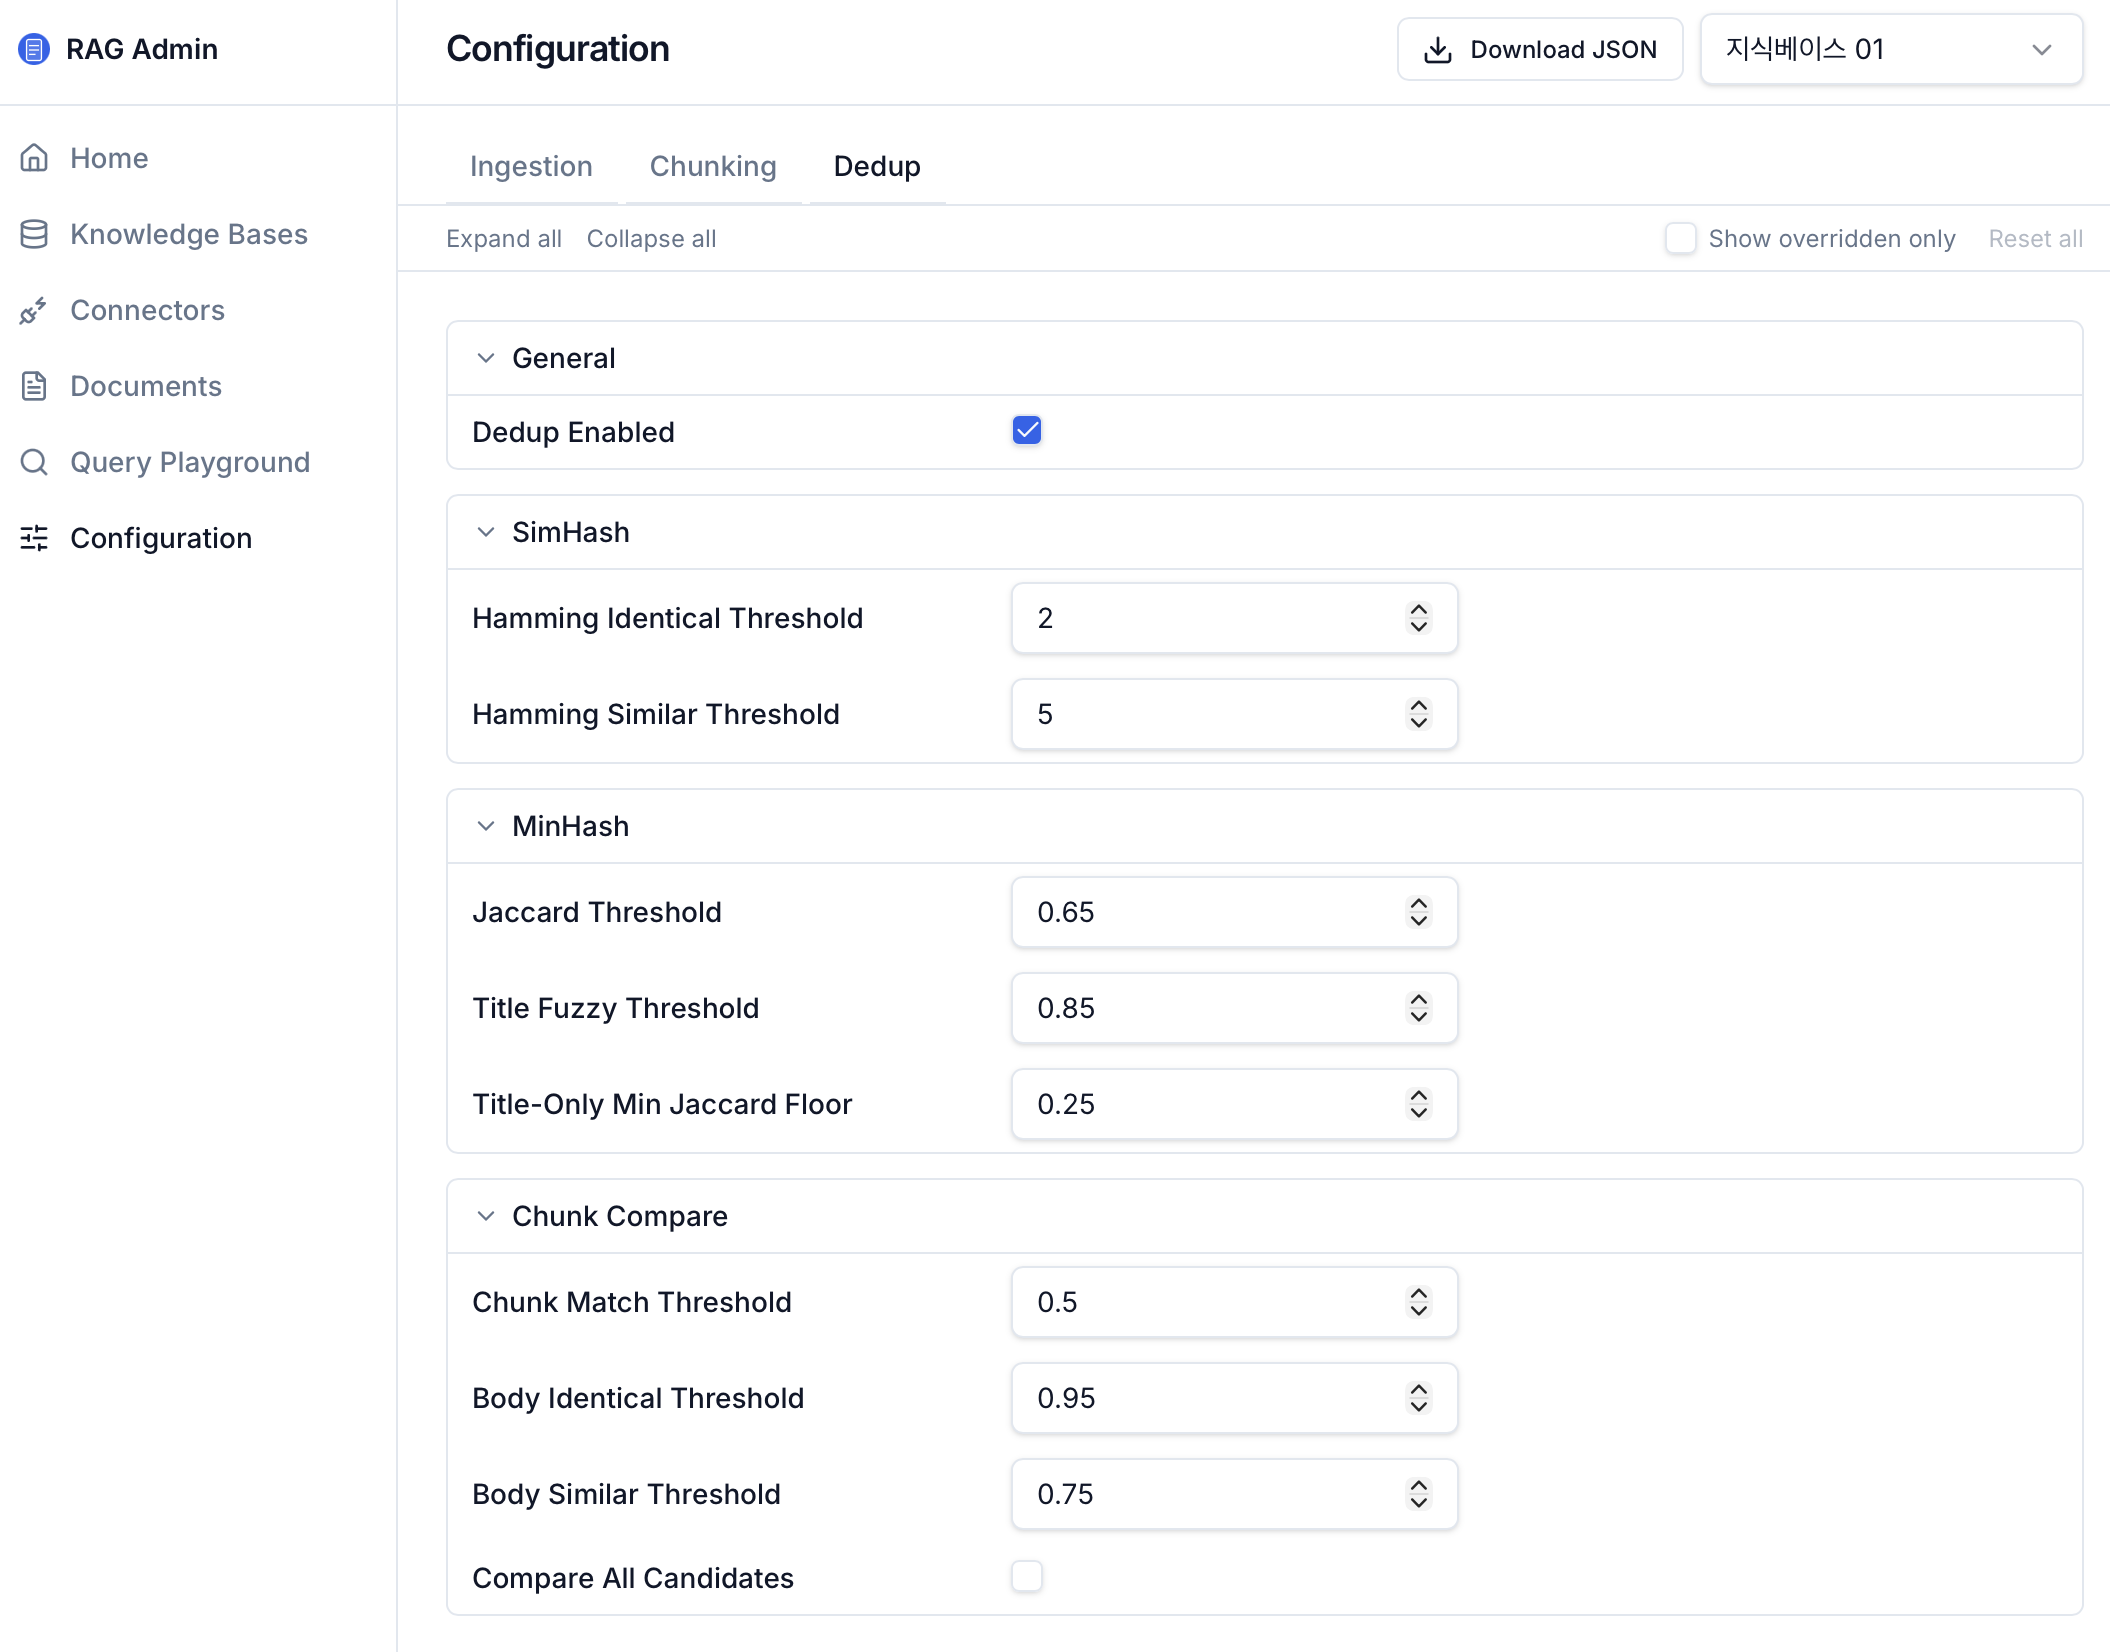The height and width of the screenshot is (1652, 2110).
Task: Click the Query Playground magnifier icon
Action: (34, 462)
